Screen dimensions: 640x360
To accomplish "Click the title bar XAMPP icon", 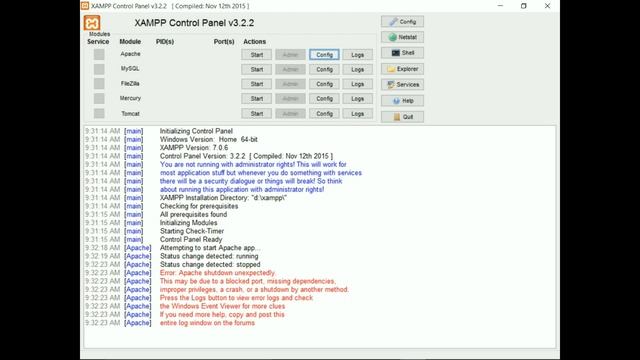I will pos(85,6).
